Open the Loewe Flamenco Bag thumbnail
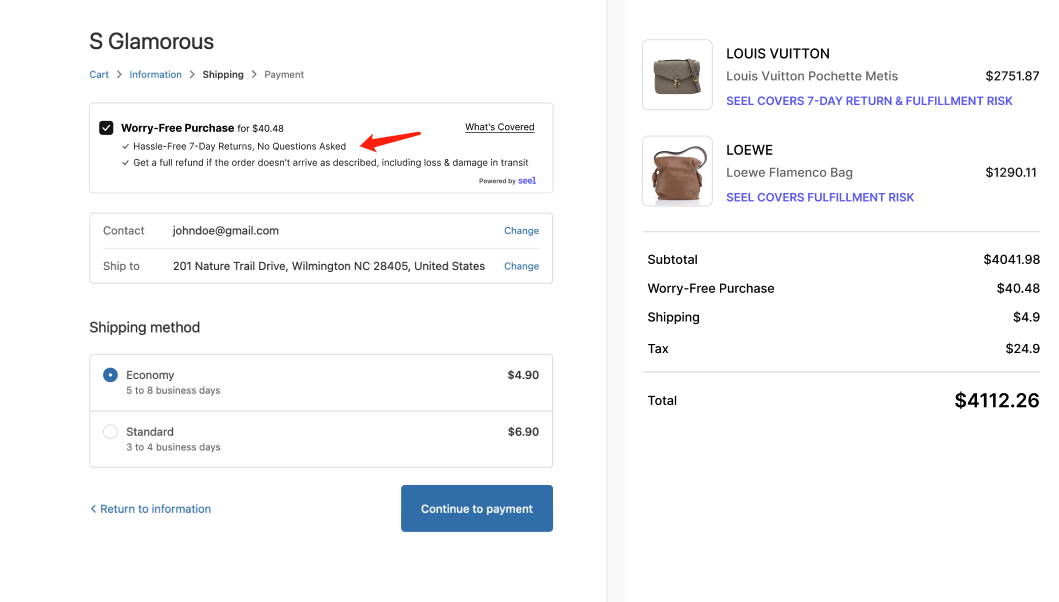1059x602 pixels. point(677,171)
